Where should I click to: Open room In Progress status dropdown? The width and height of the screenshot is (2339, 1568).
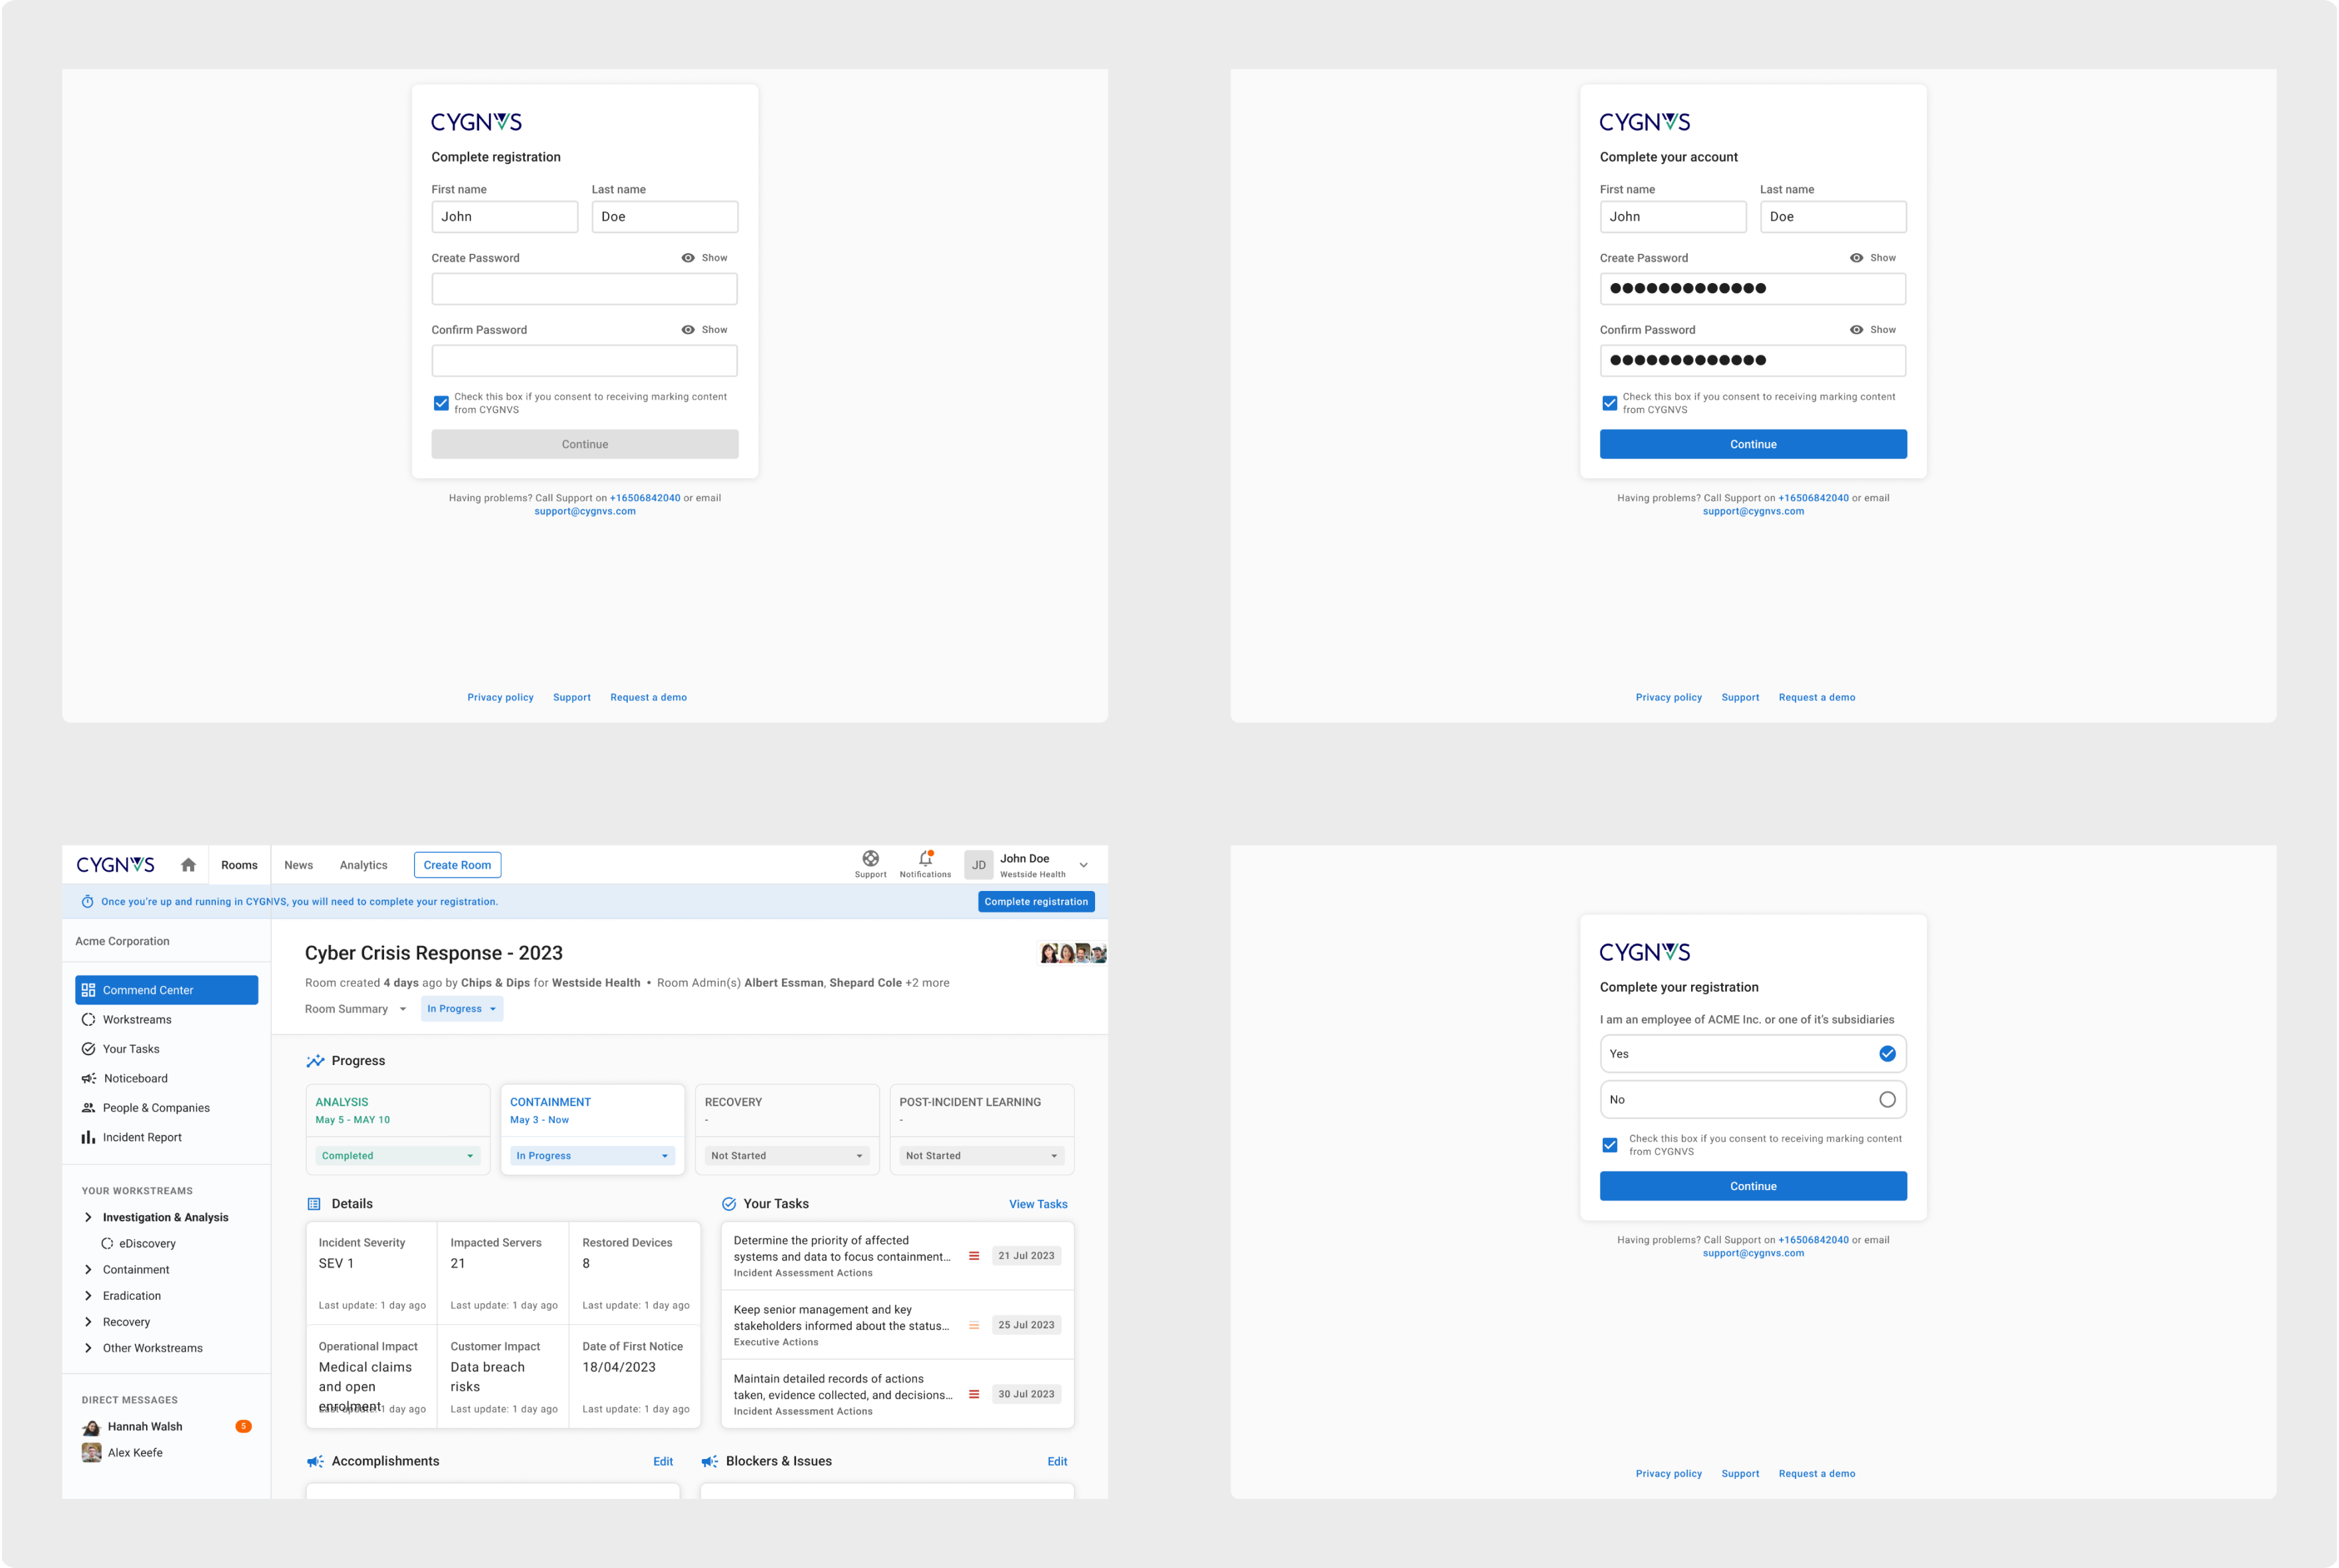[x=462, y=1009]
